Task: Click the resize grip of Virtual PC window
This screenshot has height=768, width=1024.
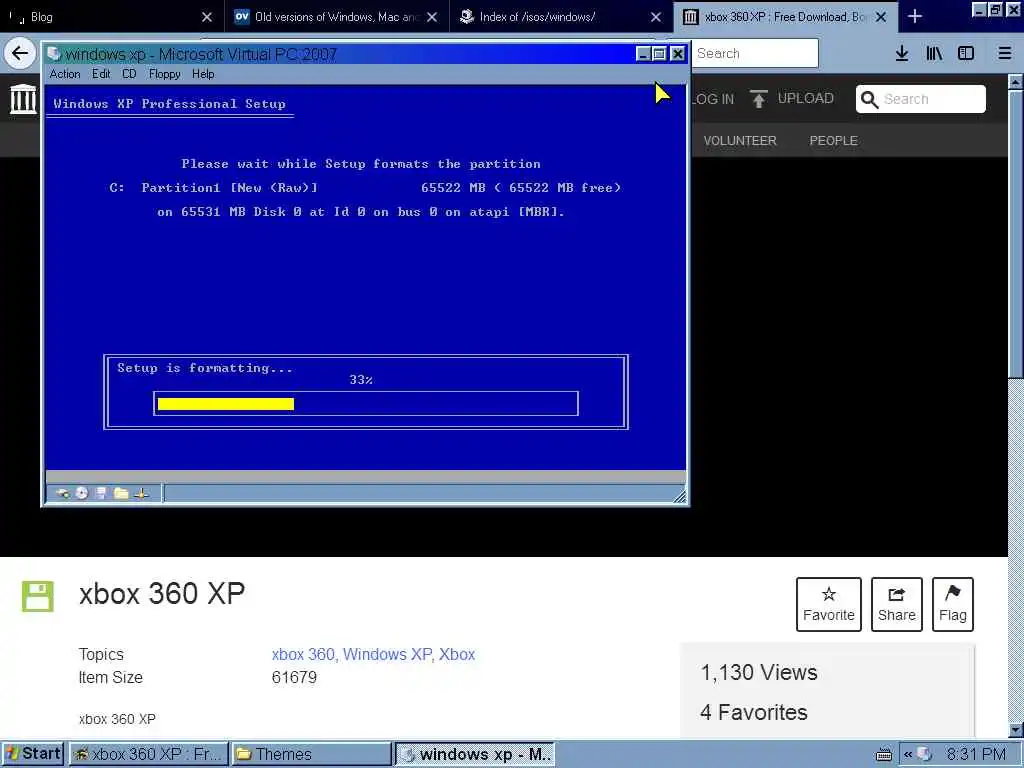Action: (x=679, y=496)
